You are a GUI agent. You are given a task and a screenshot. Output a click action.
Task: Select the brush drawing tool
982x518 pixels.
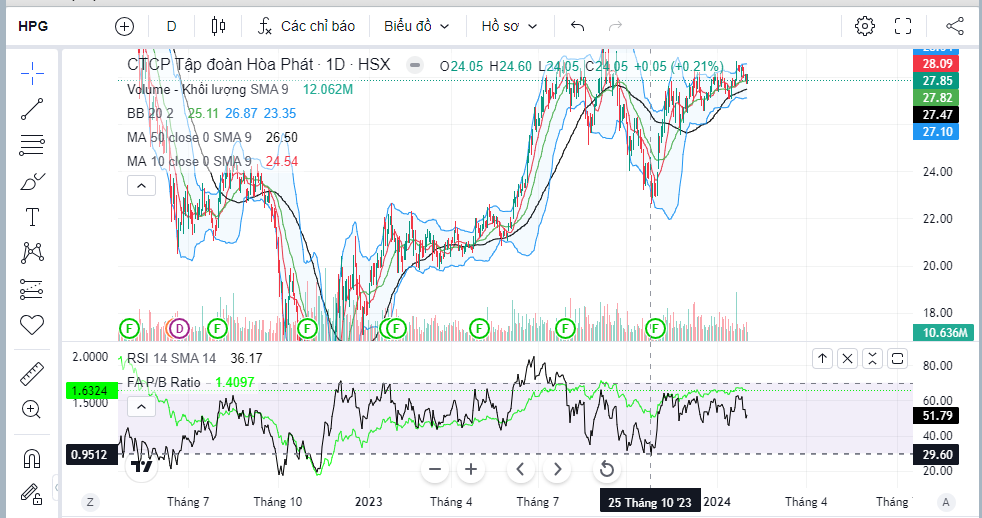click(x=32, y=182)
